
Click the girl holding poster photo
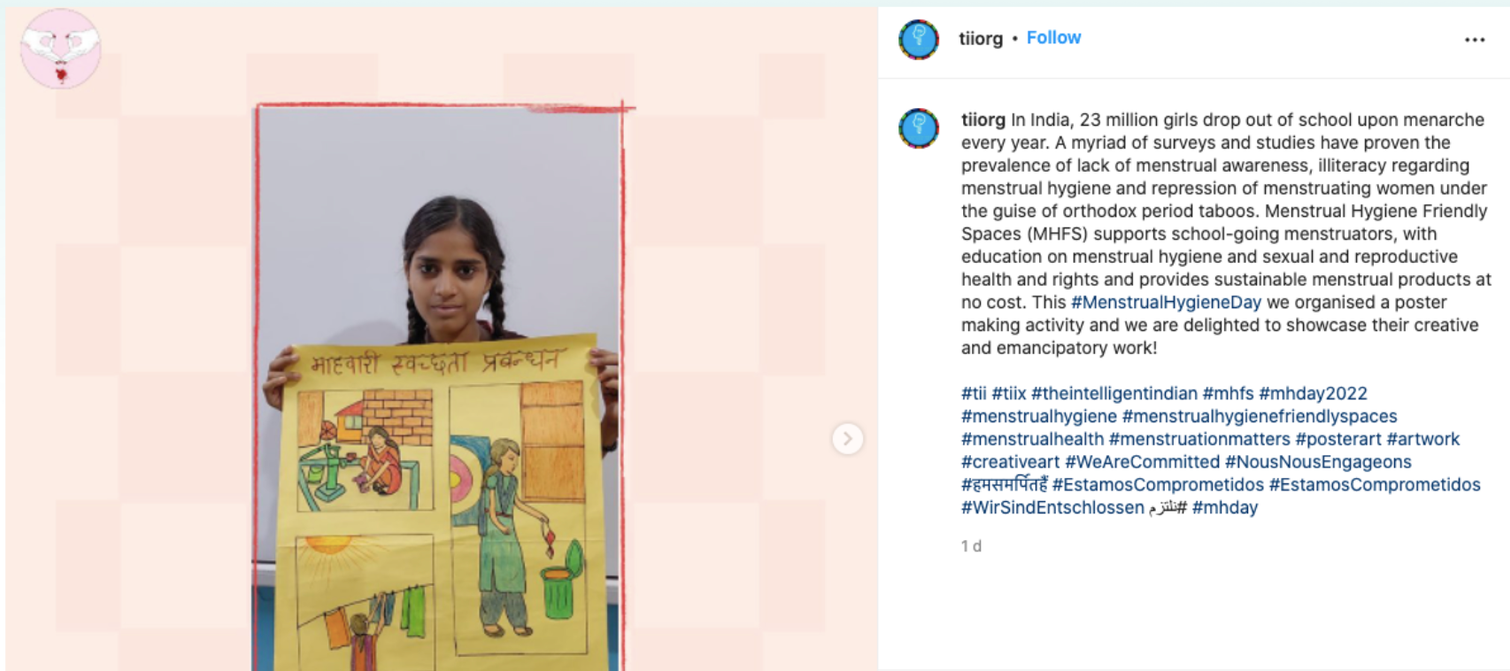pyautogui.click(x=438, y=388)
